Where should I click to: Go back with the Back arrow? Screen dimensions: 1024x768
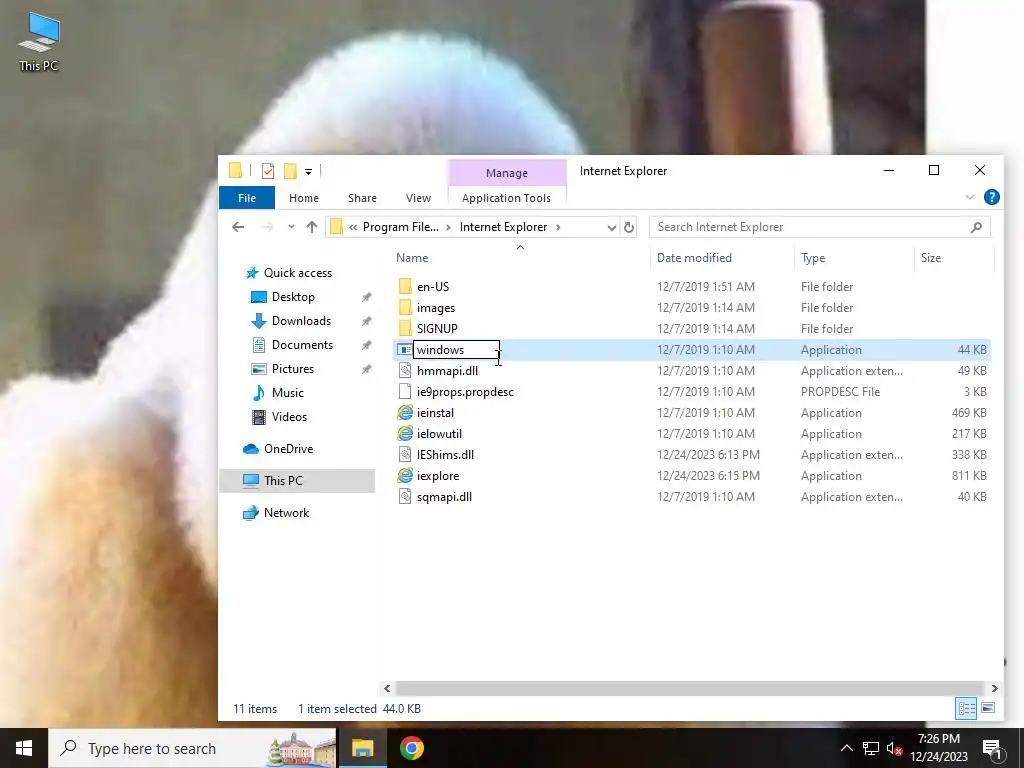[238, 227]
